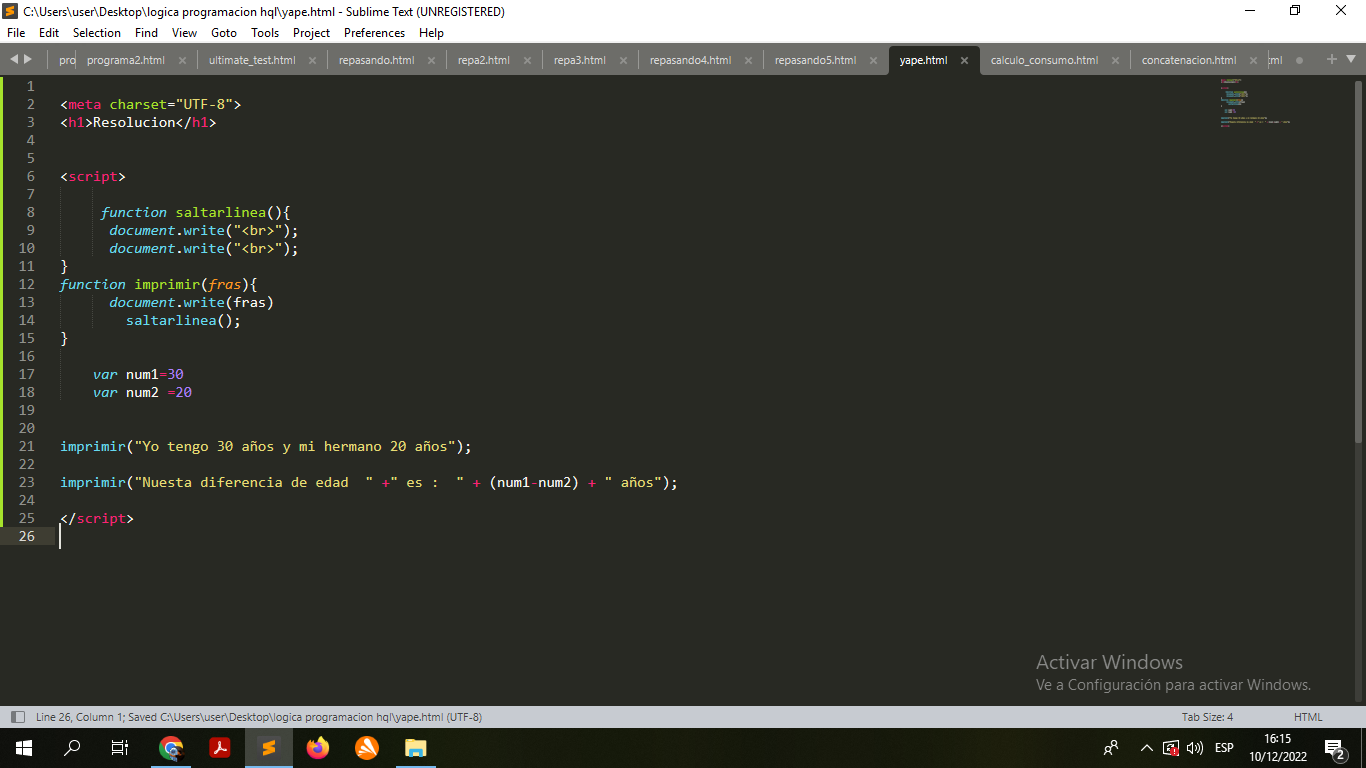Open Adobe Acrobat from taskbar
Viewport: 1366px width, 768px height.
(x=220, y=748)
